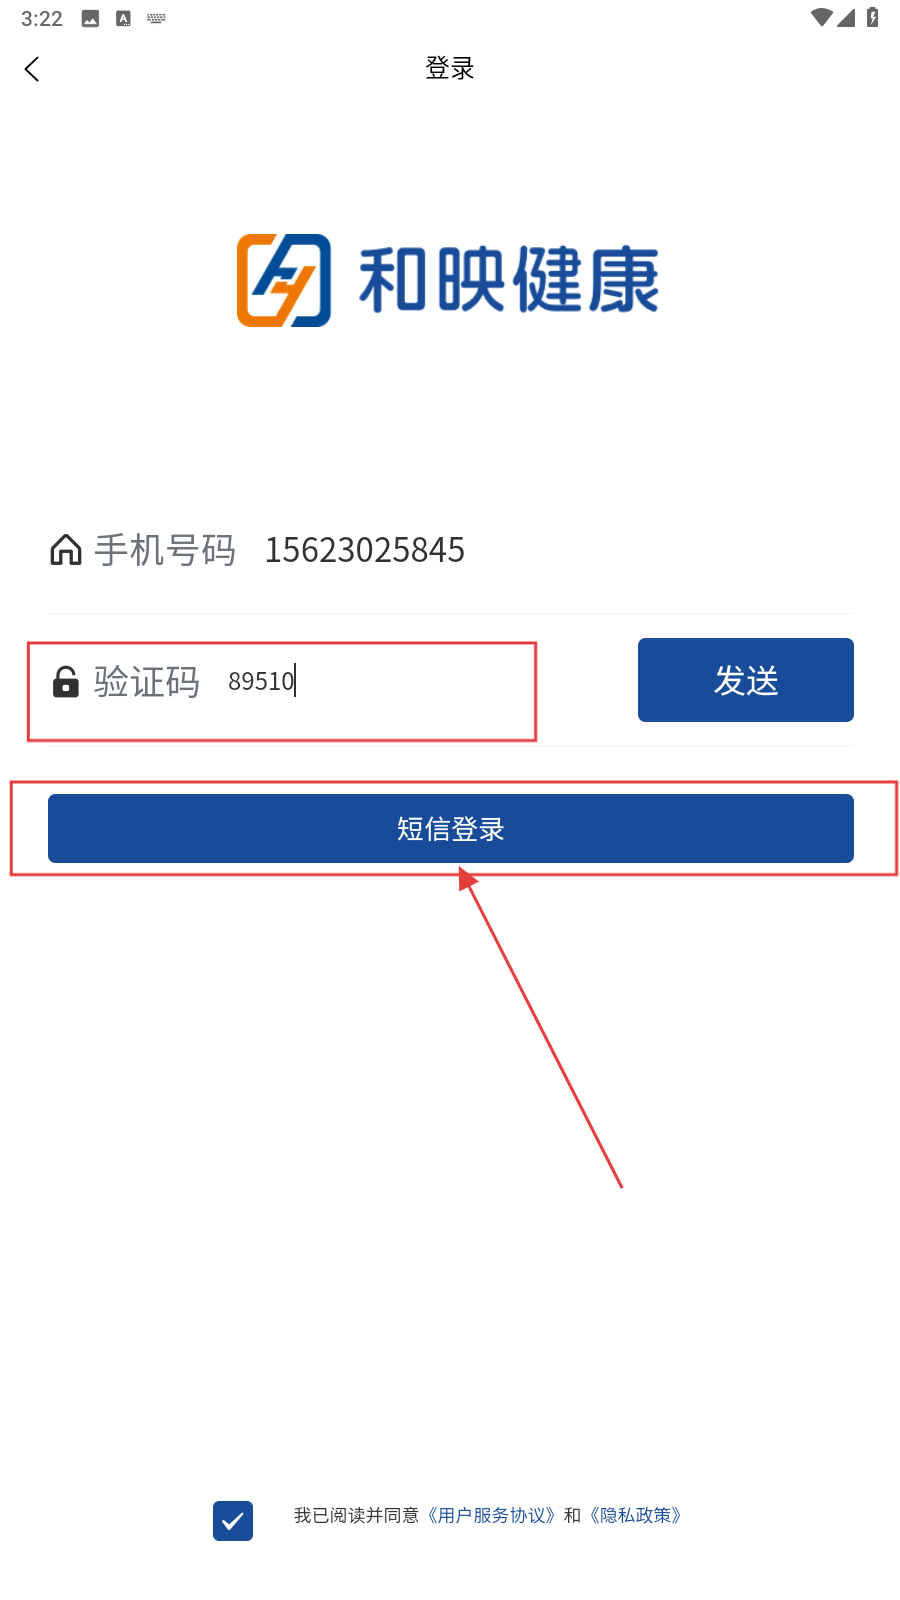Screen dimensions: 900x1600
Task: Open the Wi-Fi status icon
Action: [822, 18]
